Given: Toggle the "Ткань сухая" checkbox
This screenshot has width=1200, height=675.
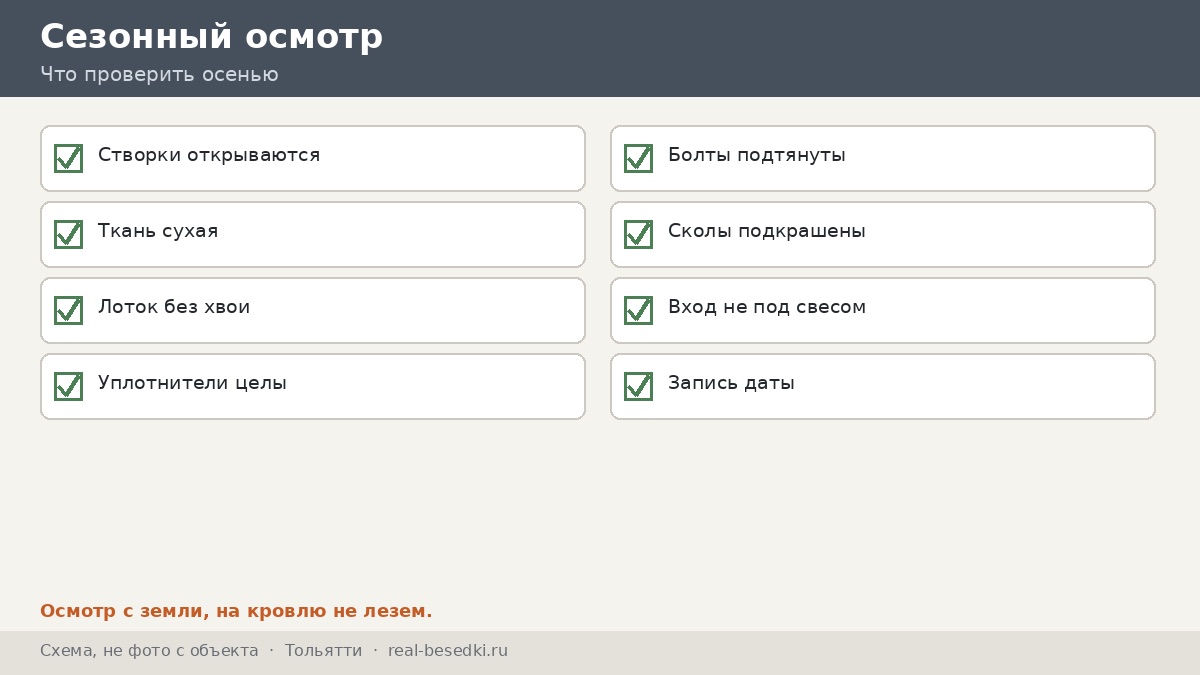Looking at the screenshot, I should point(68,234).
